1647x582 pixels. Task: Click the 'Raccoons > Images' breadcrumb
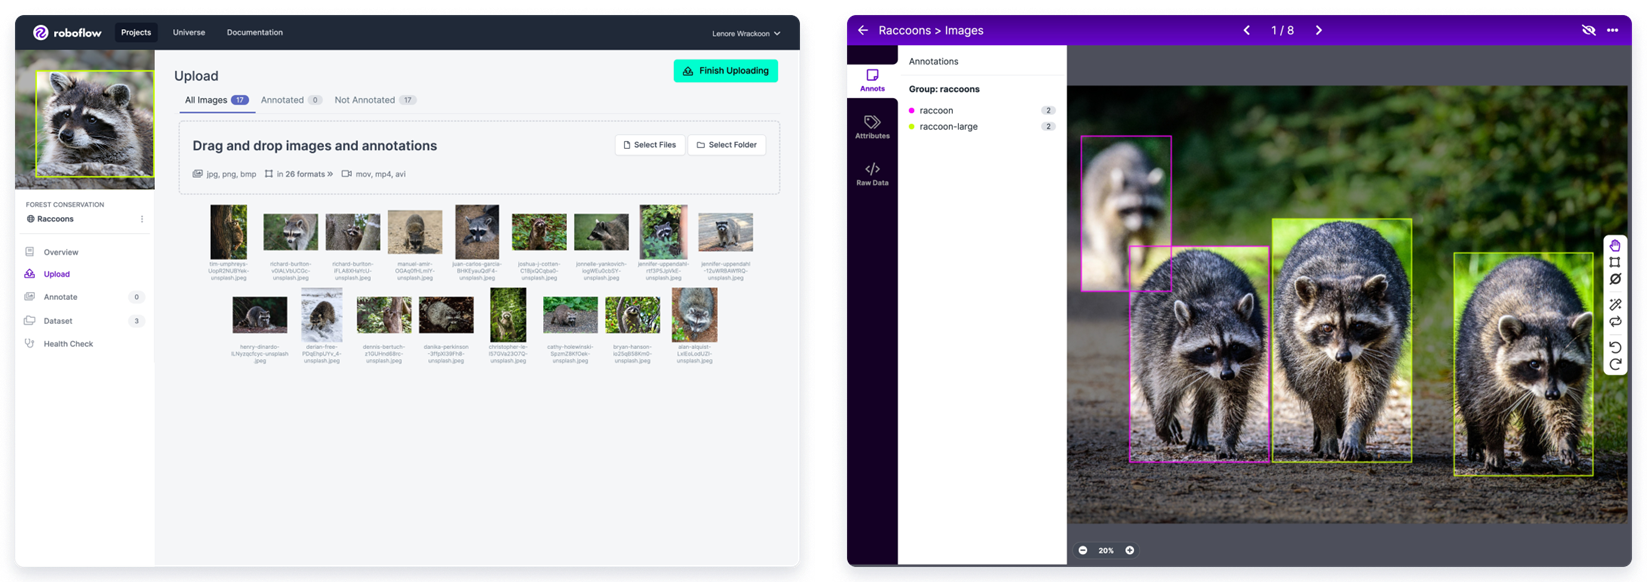(x=931, y=30)
